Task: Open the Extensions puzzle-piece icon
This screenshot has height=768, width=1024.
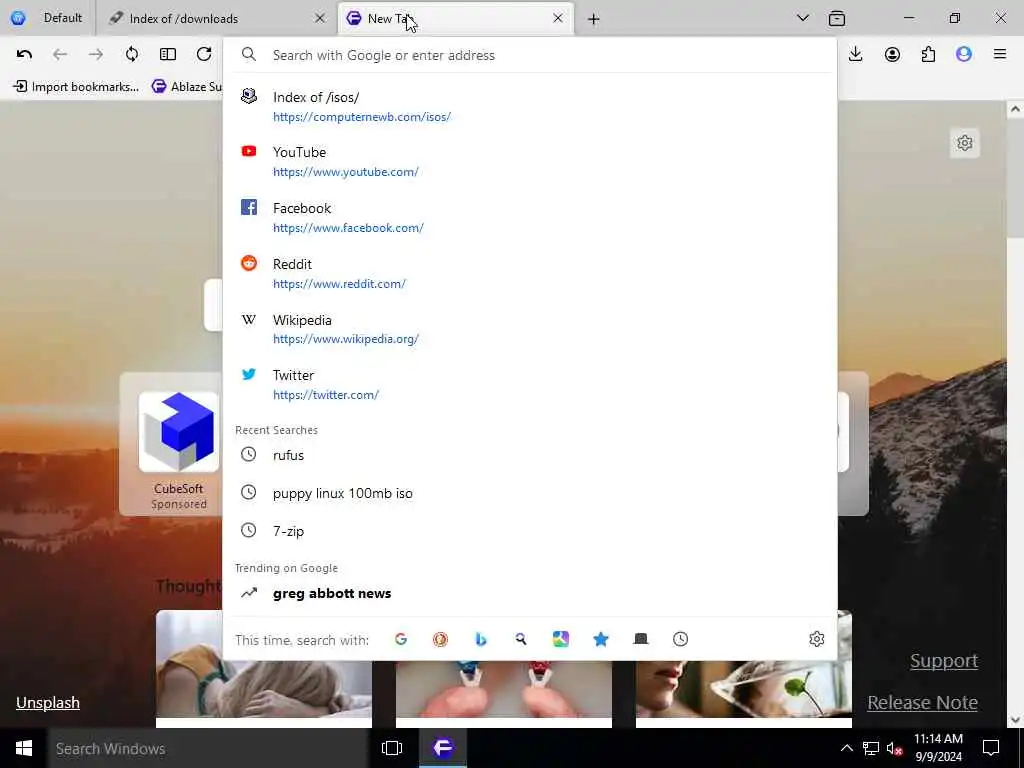Action: pyautogui.click(x=928, y=54)
